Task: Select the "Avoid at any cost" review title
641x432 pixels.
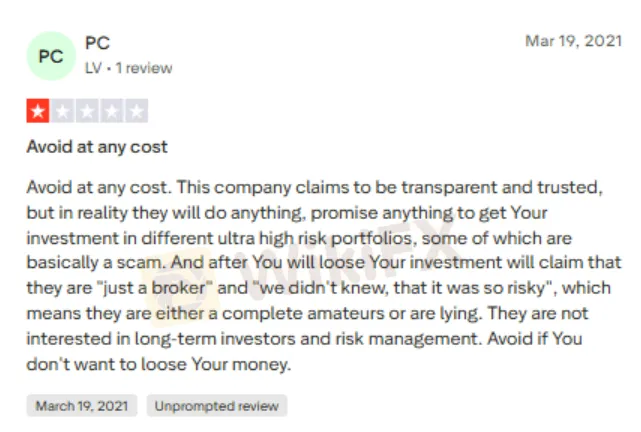Action: point(97,147)
